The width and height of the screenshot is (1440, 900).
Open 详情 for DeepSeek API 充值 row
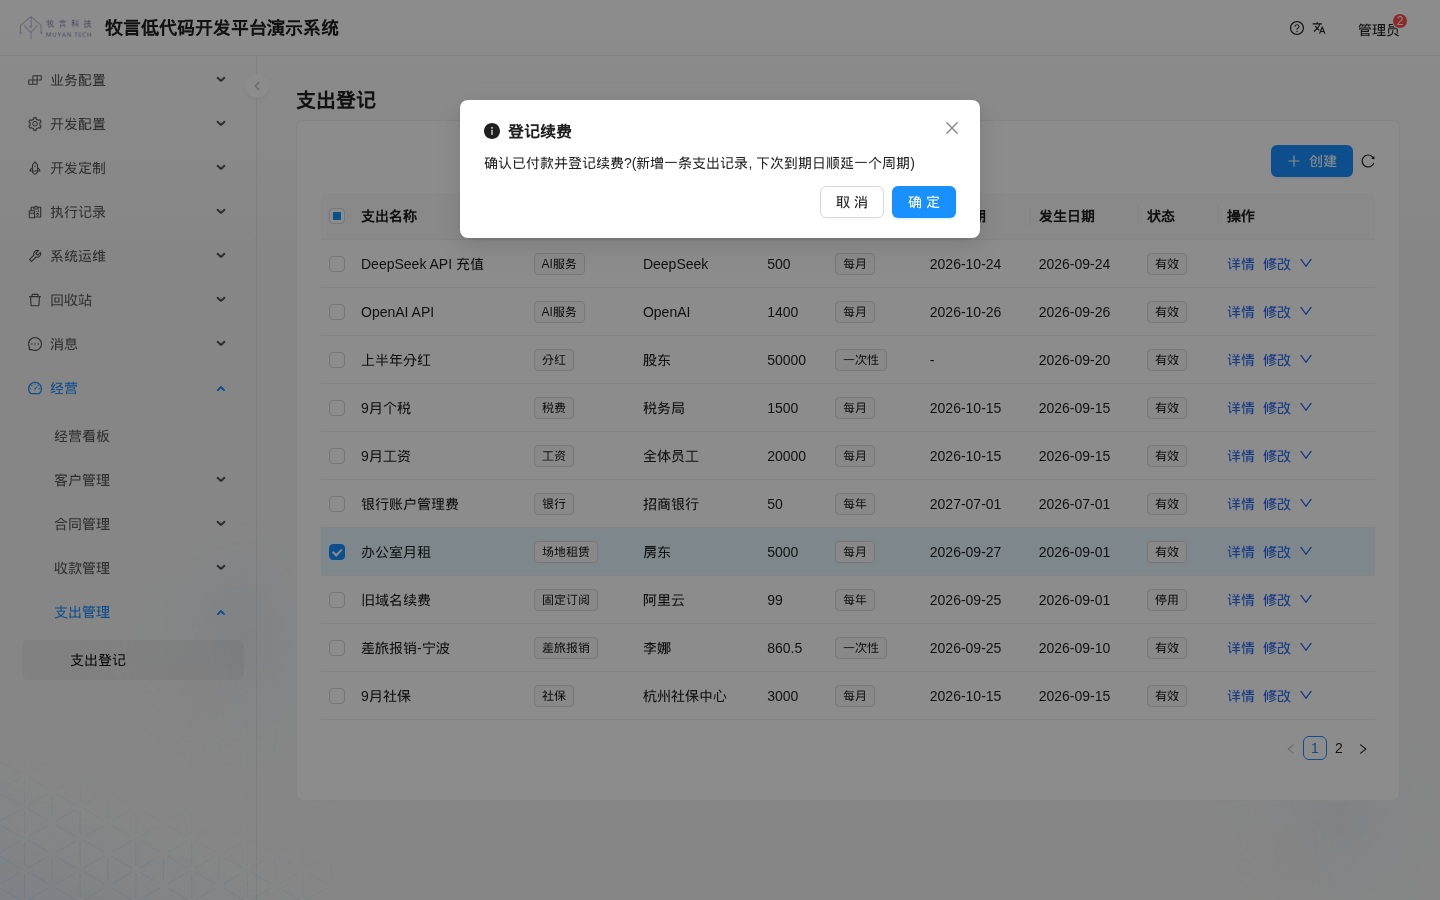click(x=1241, y=264)
